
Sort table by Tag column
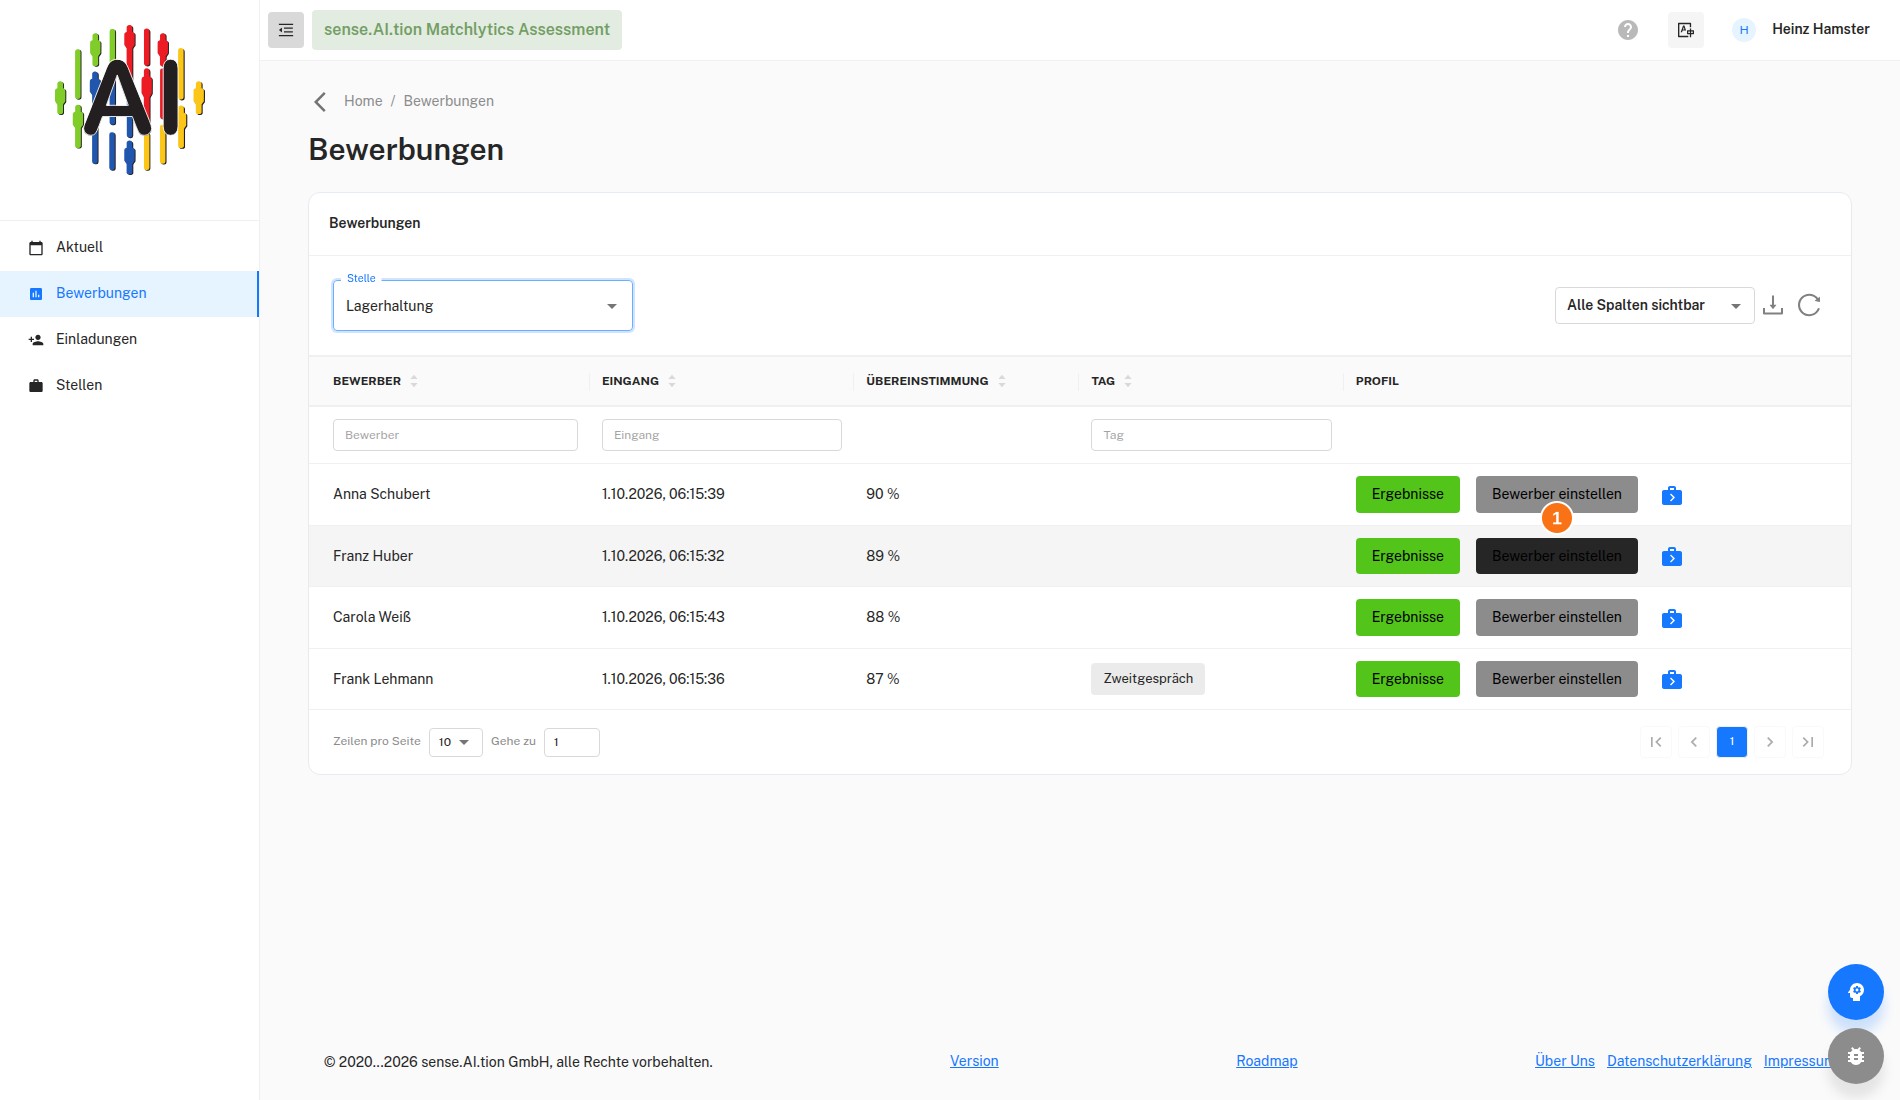coord(1128,381)
